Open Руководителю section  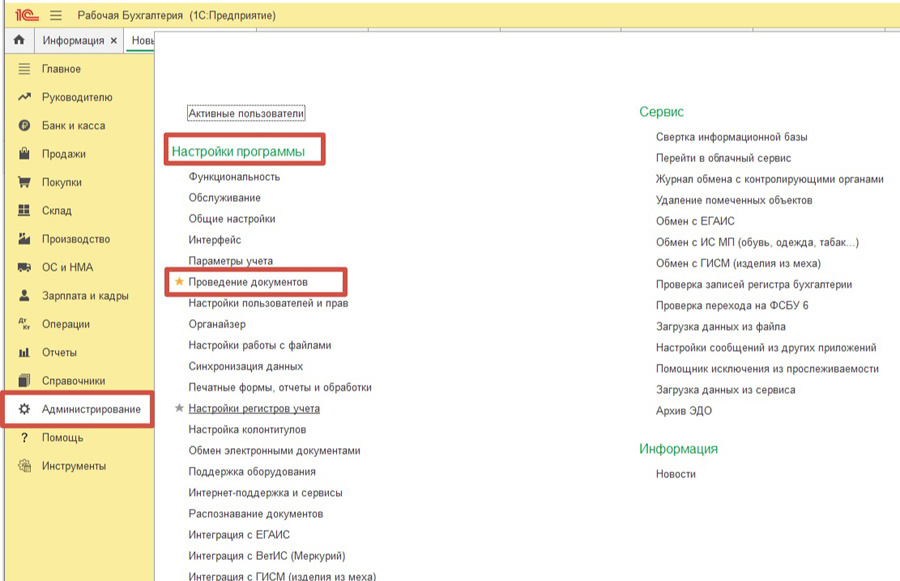point(77,97)
